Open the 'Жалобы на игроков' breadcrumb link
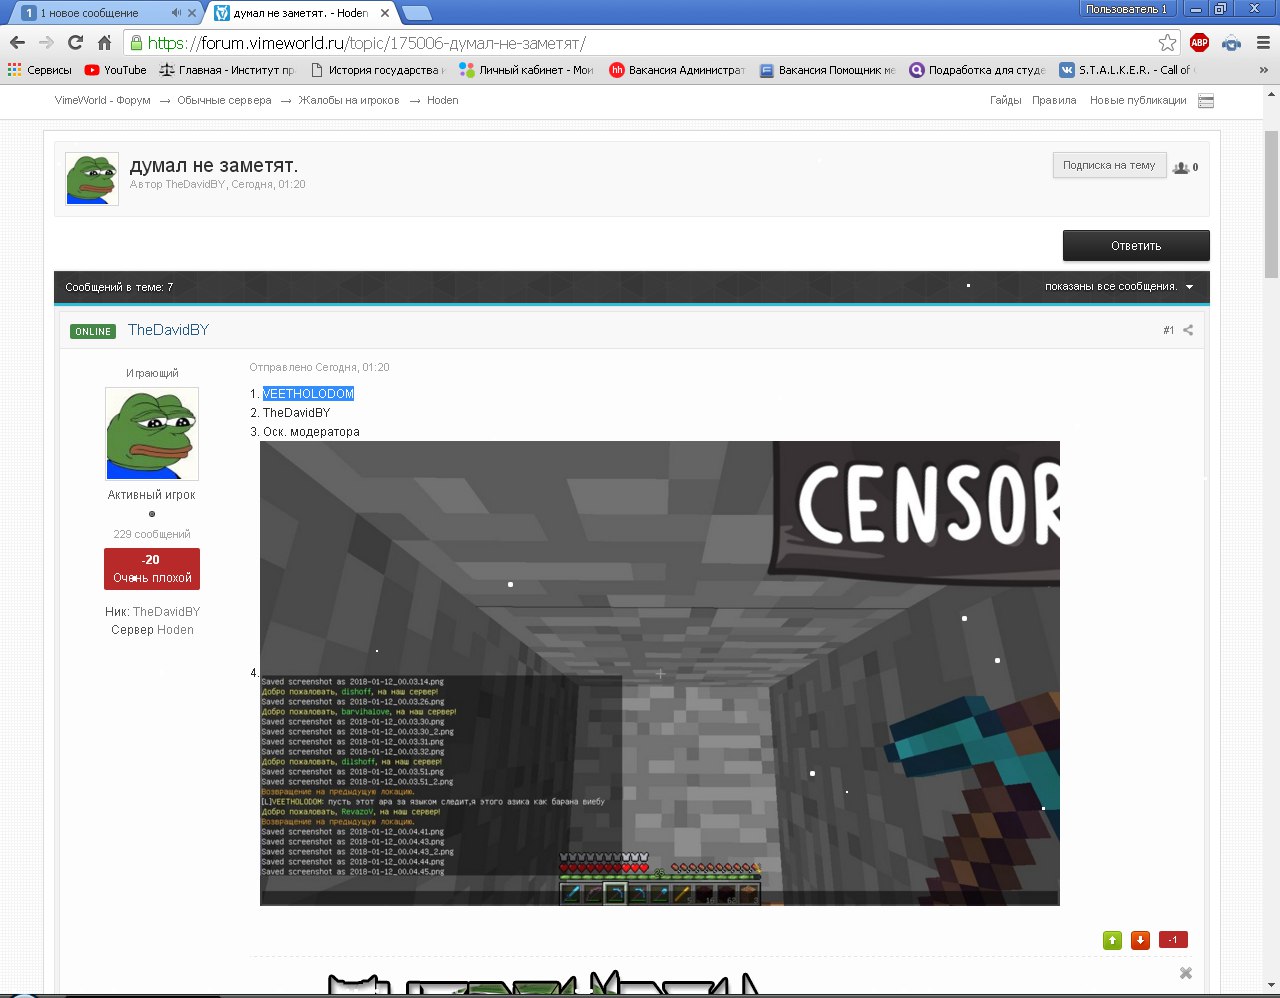This screenshot has height=998, width=1280. 348,100
